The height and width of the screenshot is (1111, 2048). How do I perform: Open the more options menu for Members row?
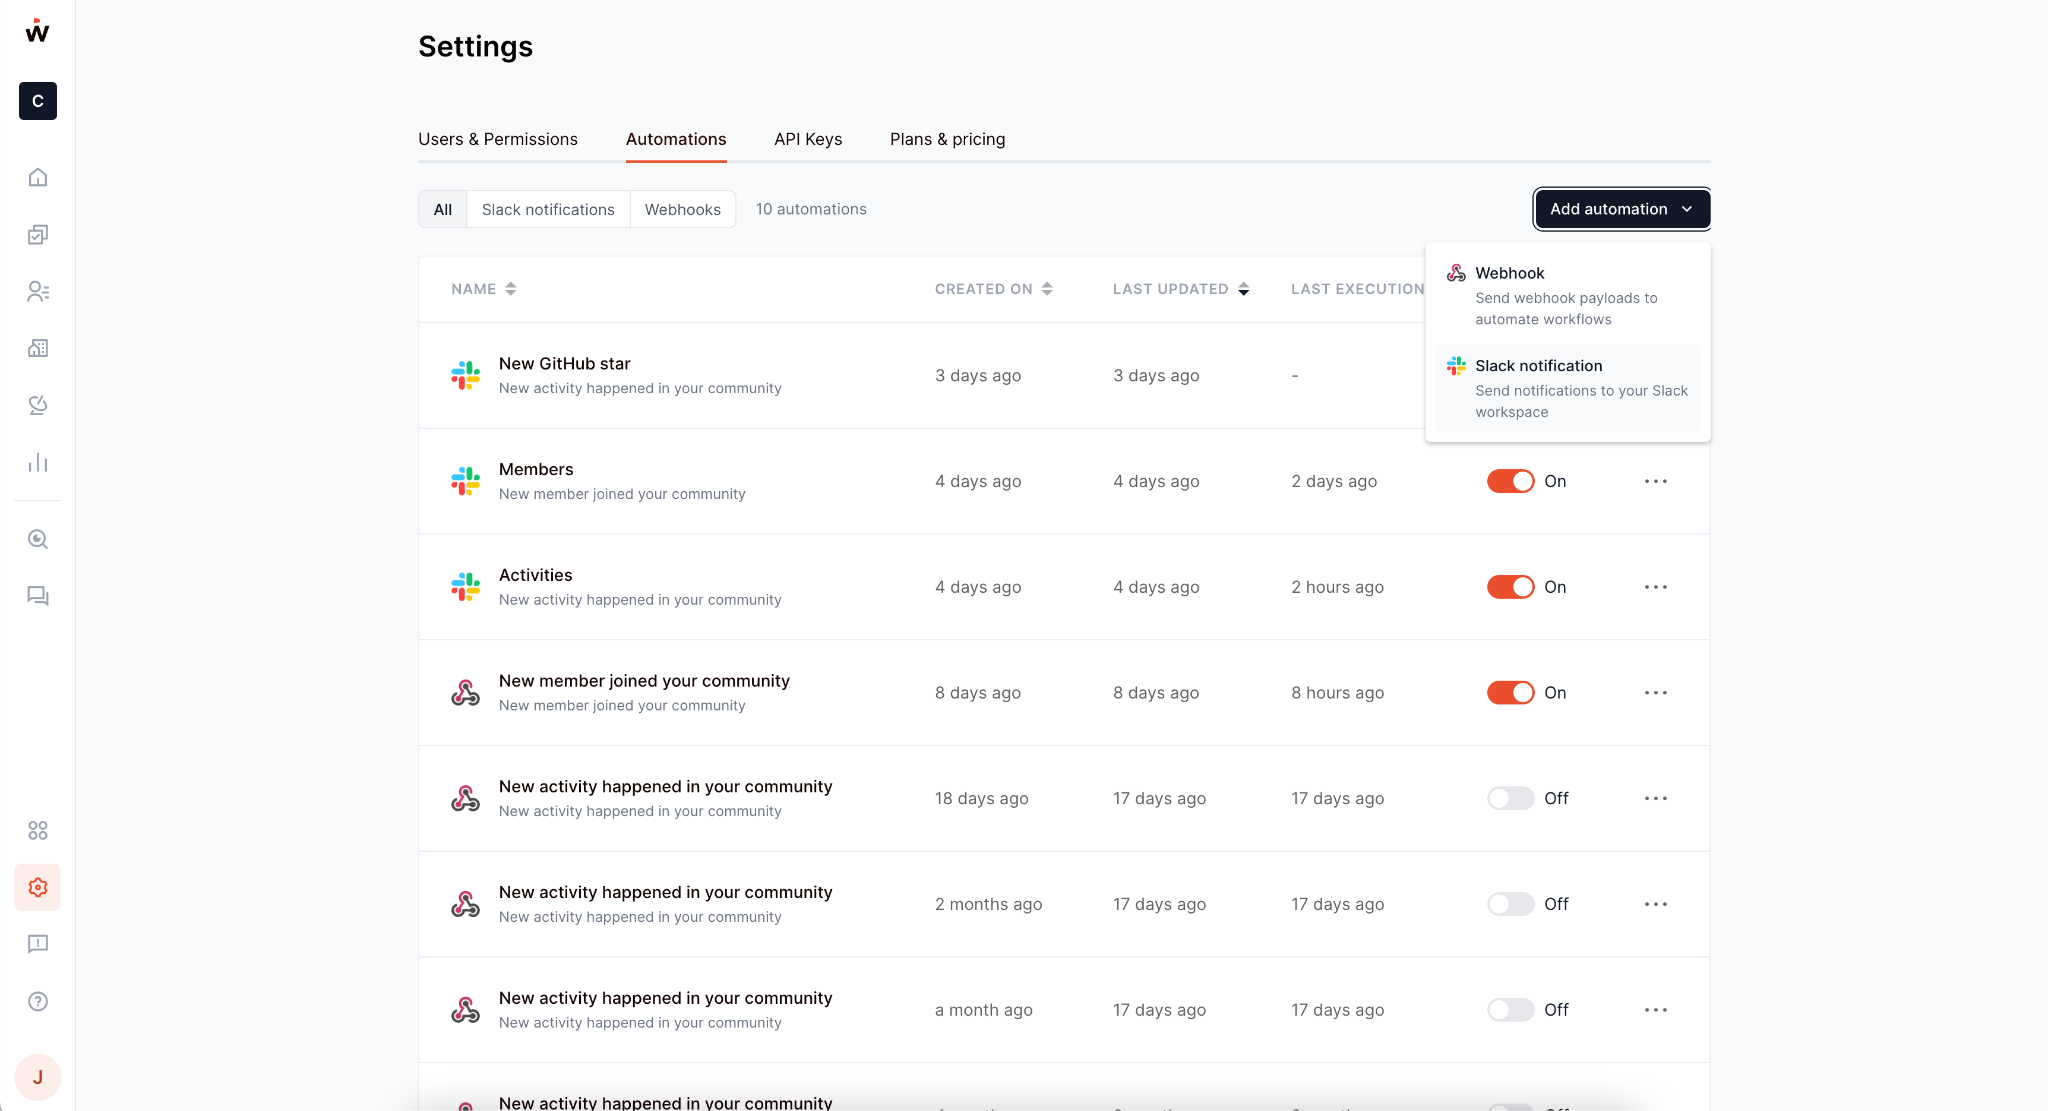(1655, 481)
